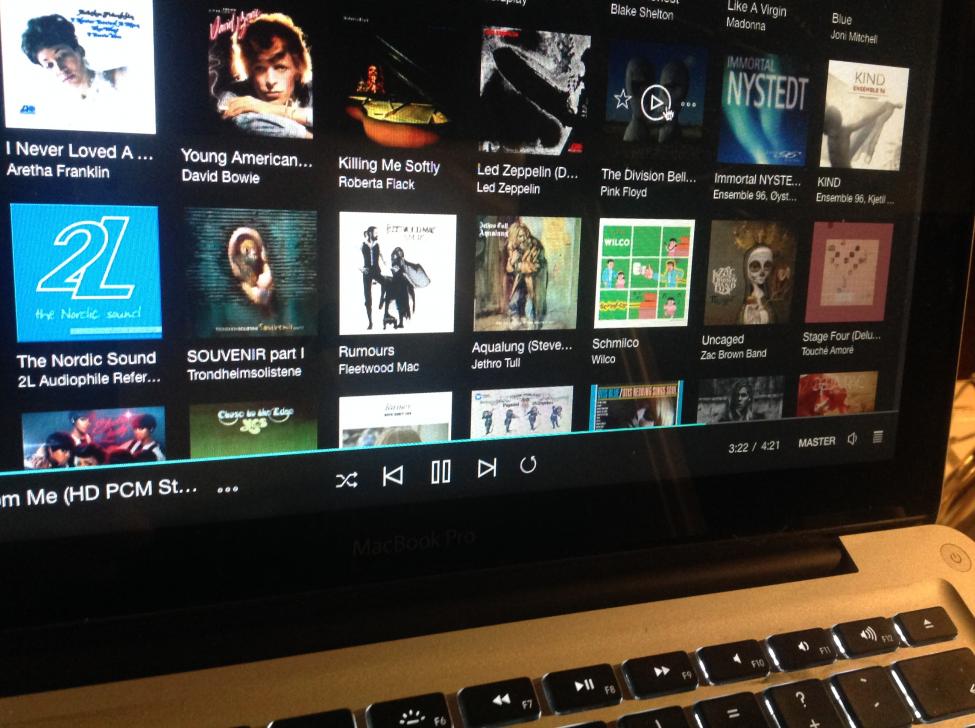Image resolution: width=975 pixels, height=728 pixels.
Task: Open The Division Bell more options dots
Action: [688, 104]
